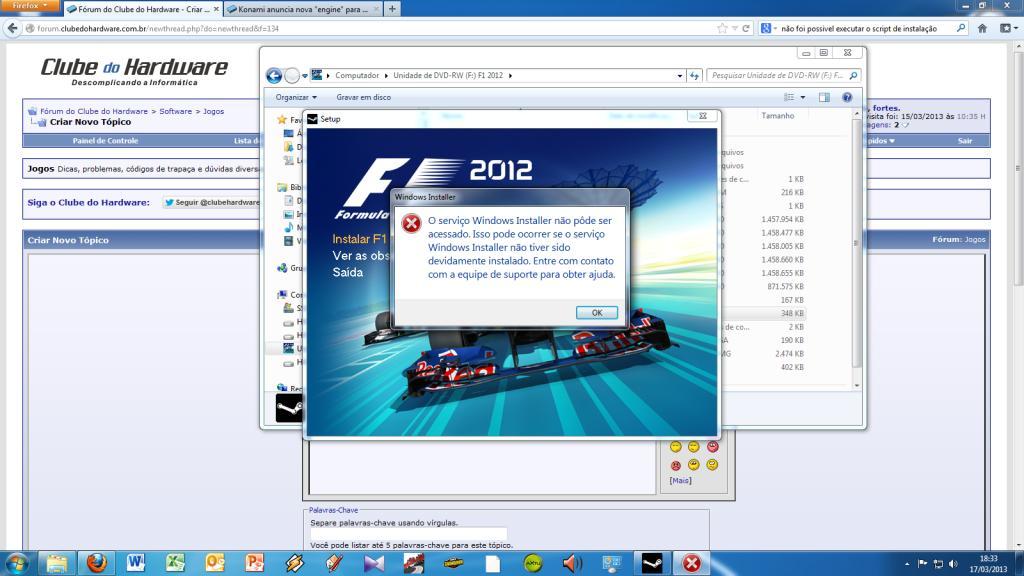
Task: Select the file row sized 1.457.954 KB
Action: [782, 219]
